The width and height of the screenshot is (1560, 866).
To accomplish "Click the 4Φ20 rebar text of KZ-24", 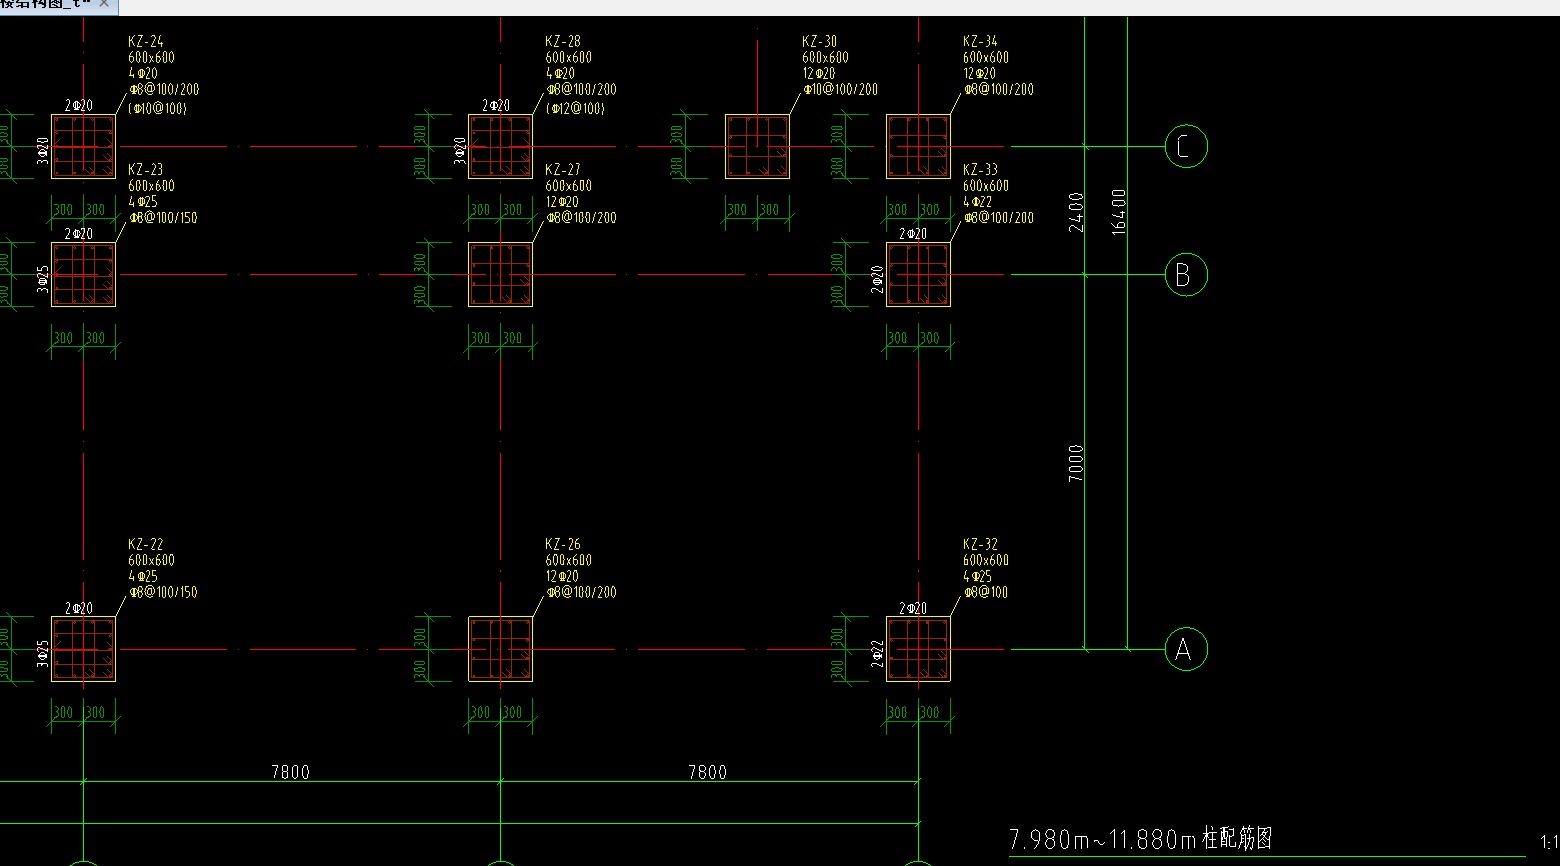I will click(x=143, y=74).
